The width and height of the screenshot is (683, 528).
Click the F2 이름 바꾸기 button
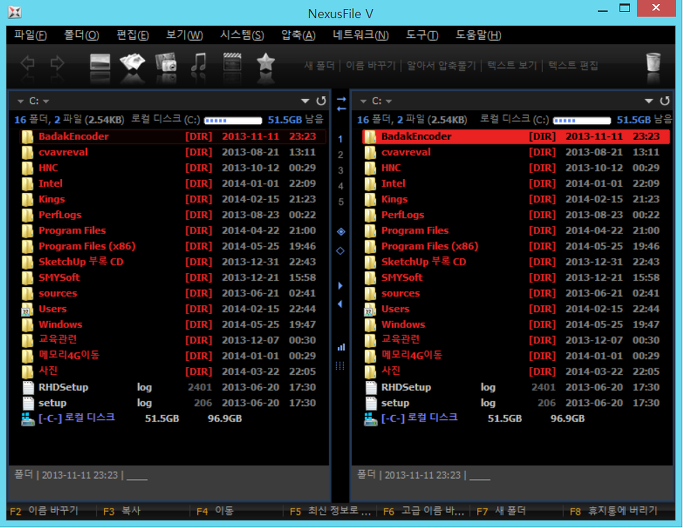(x=44, y=511)
